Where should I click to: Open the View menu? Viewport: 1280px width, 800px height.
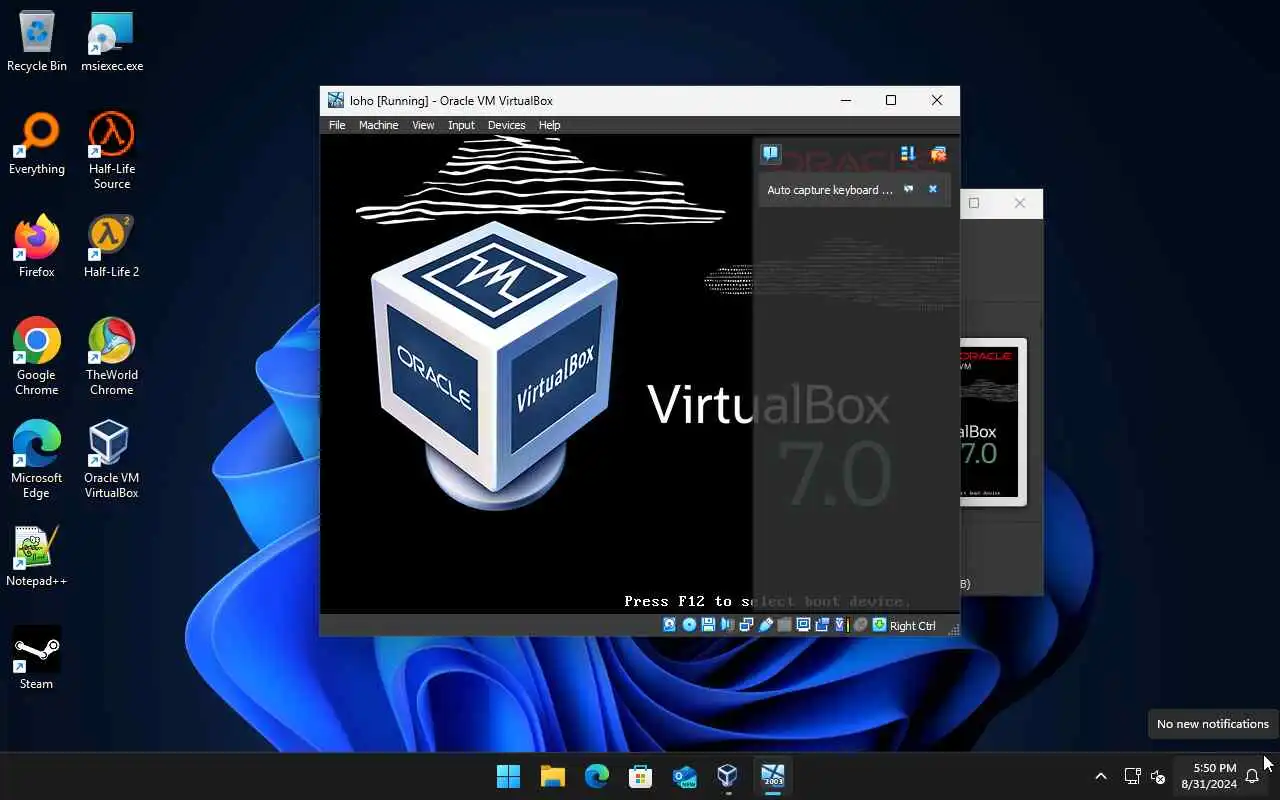pyautogui.click(x=423, y=125)
